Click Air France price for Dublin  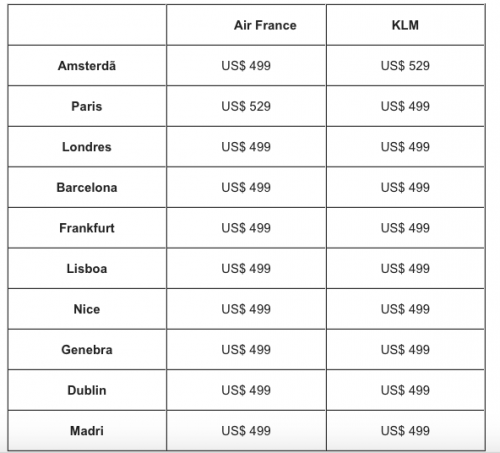[x=246, y=390]
